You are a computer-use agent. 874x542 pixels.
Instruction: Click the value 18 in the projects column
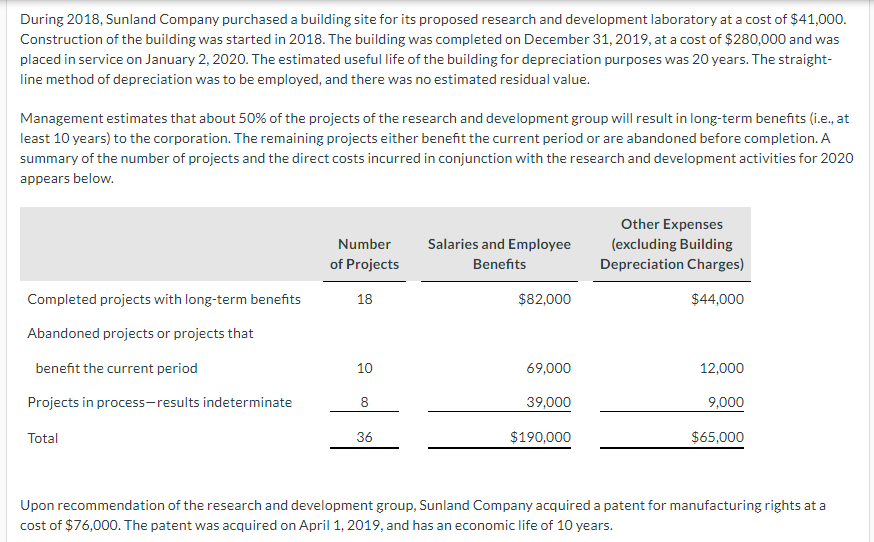(364, 299)
